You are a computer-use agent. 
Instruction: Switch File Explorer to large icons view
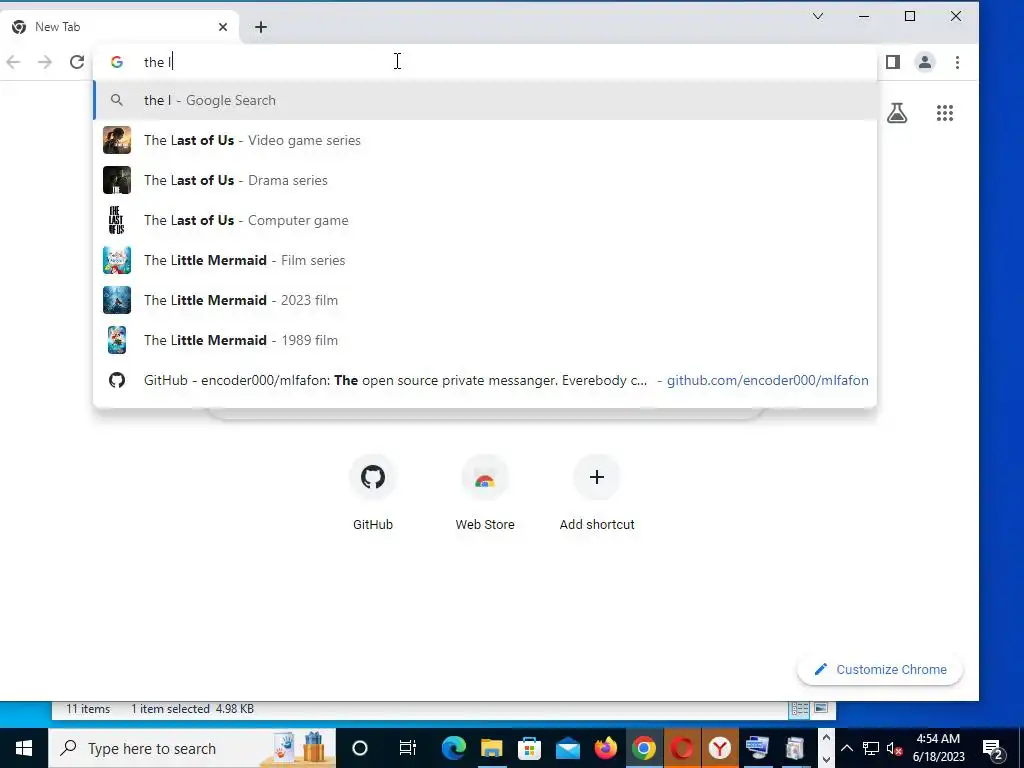pyautogui.click(x=822, y=709)
